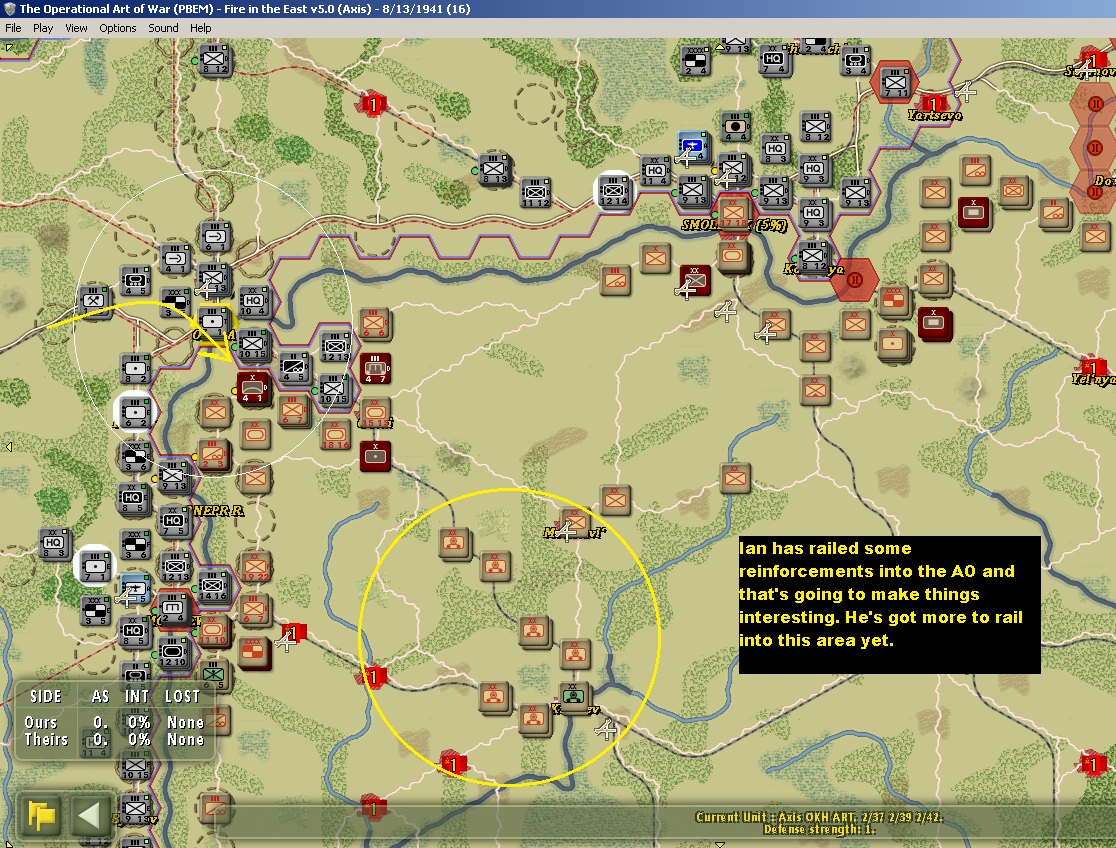Select the blue air unit northwest of Smolensk
This screenshot has height=848, width=1116.
coord(691,147)
